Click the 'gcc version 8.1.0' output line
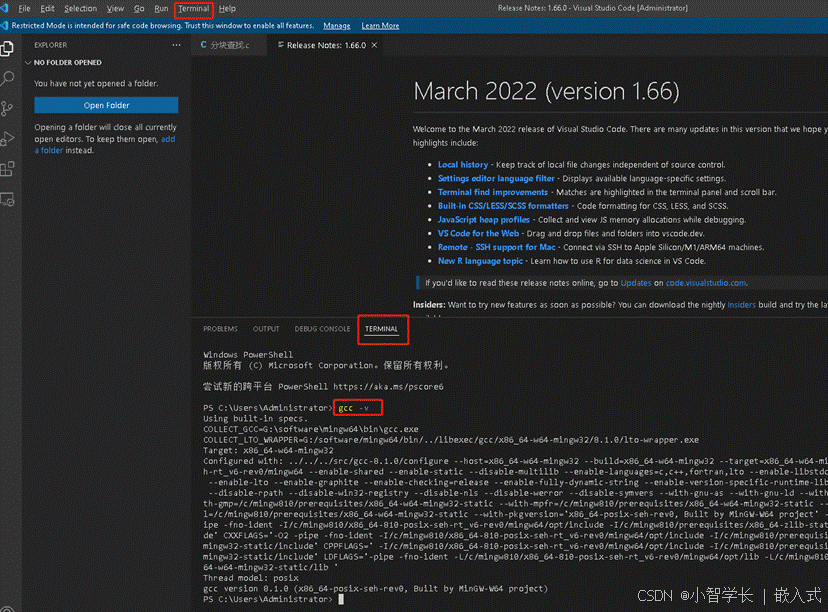The image size is (828, 612). tap(375, 589)
